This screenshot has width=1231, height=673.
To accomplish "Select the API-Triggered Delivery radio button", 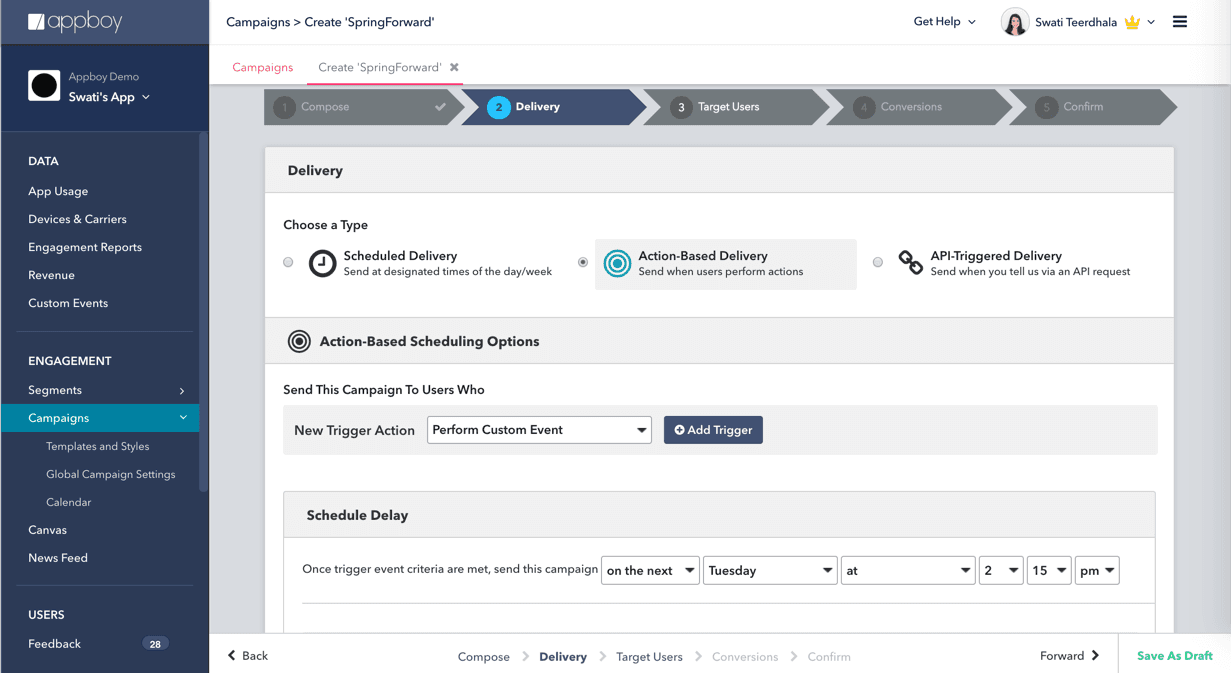I will [878, 263].
